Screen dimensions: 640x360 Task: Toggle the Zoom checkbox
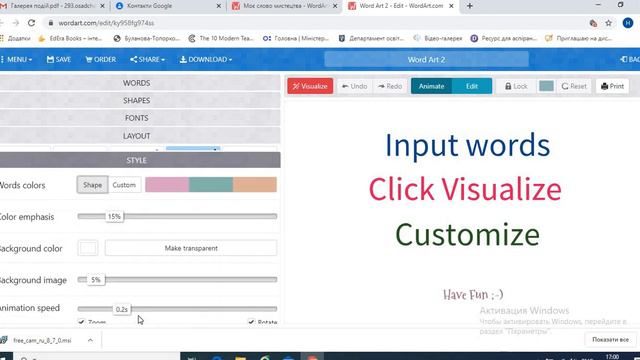coord(81,322)
